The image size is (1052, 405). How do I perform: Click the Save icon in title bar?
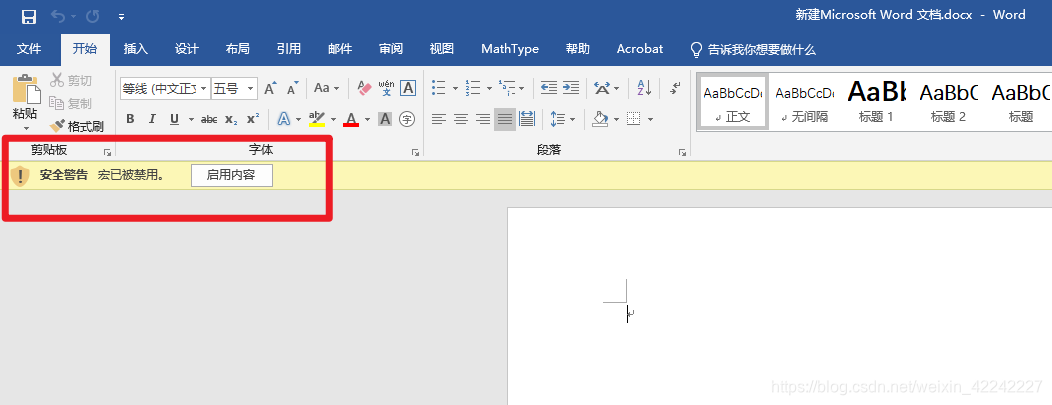tap(29, 17)
